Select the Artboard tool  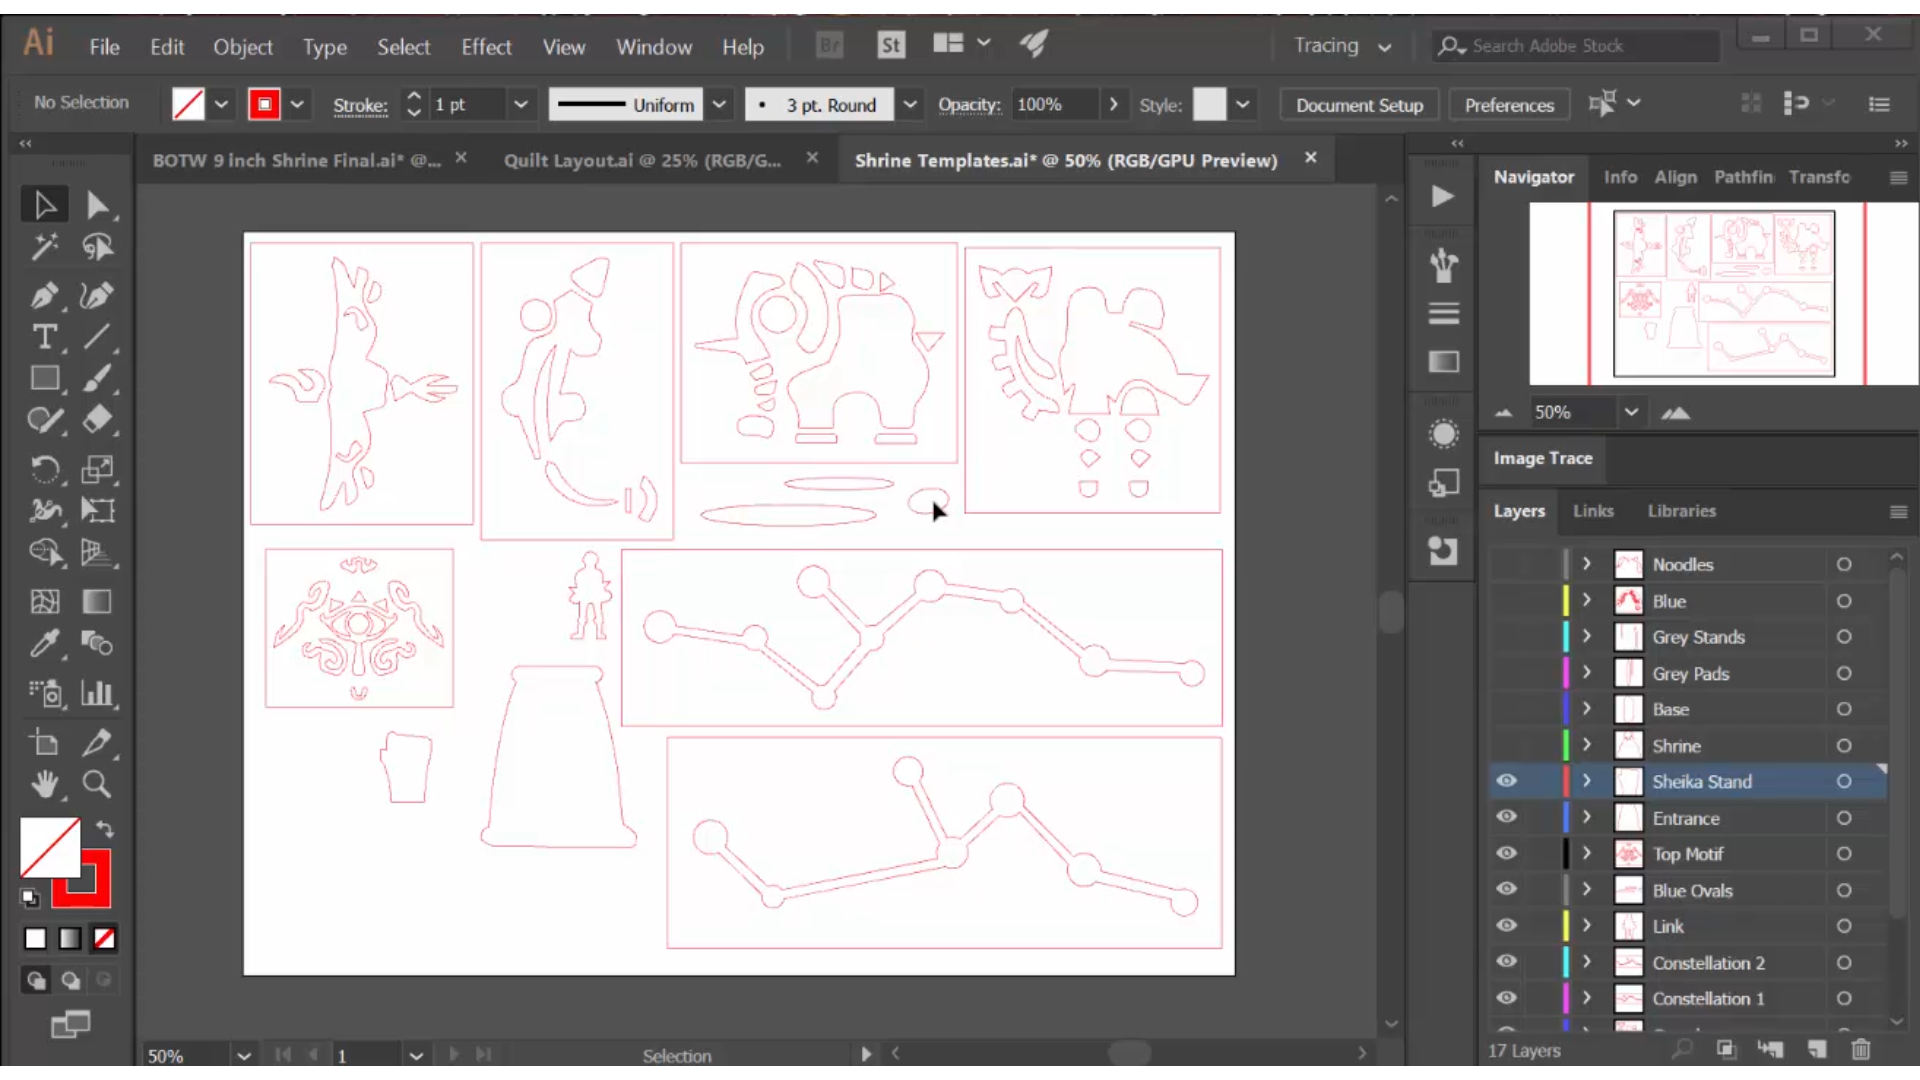point(44,742)
